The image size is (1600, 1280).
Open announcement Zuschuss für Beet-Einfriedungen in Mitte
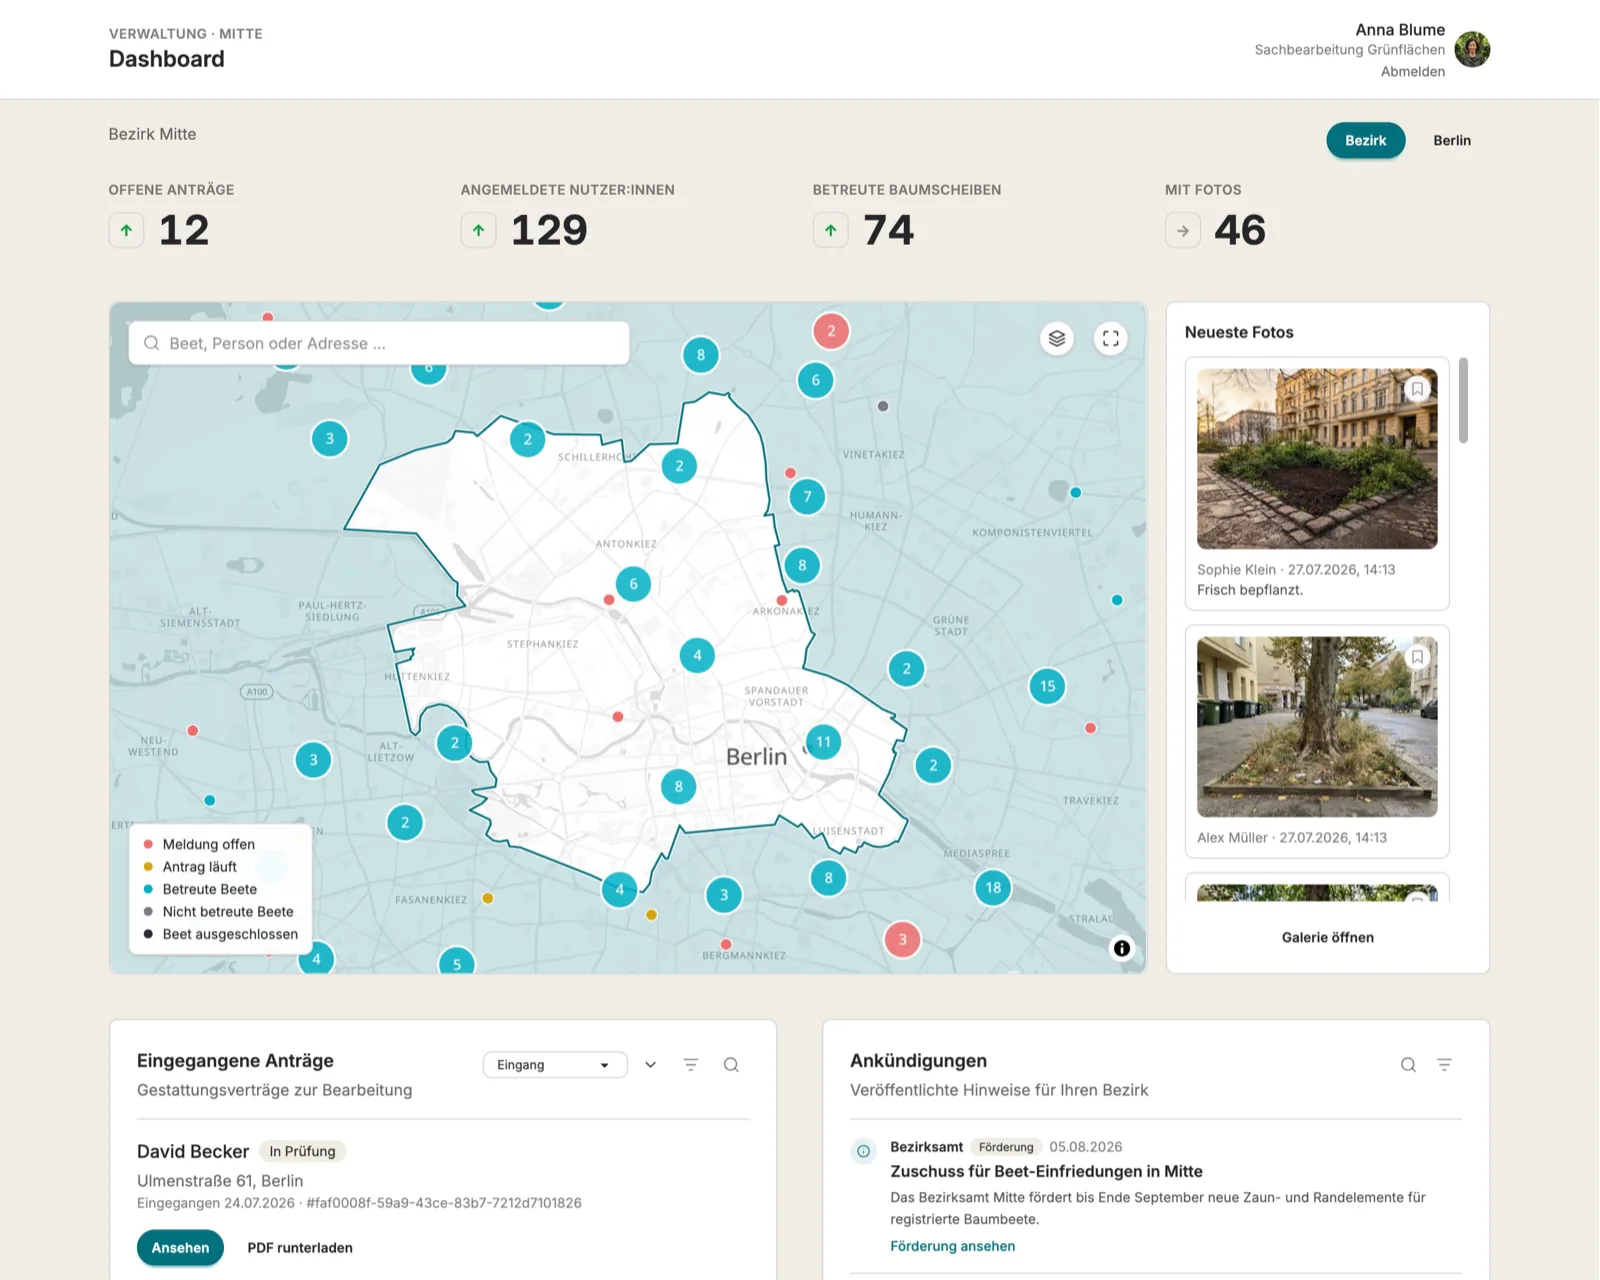click(1046, 1171)
